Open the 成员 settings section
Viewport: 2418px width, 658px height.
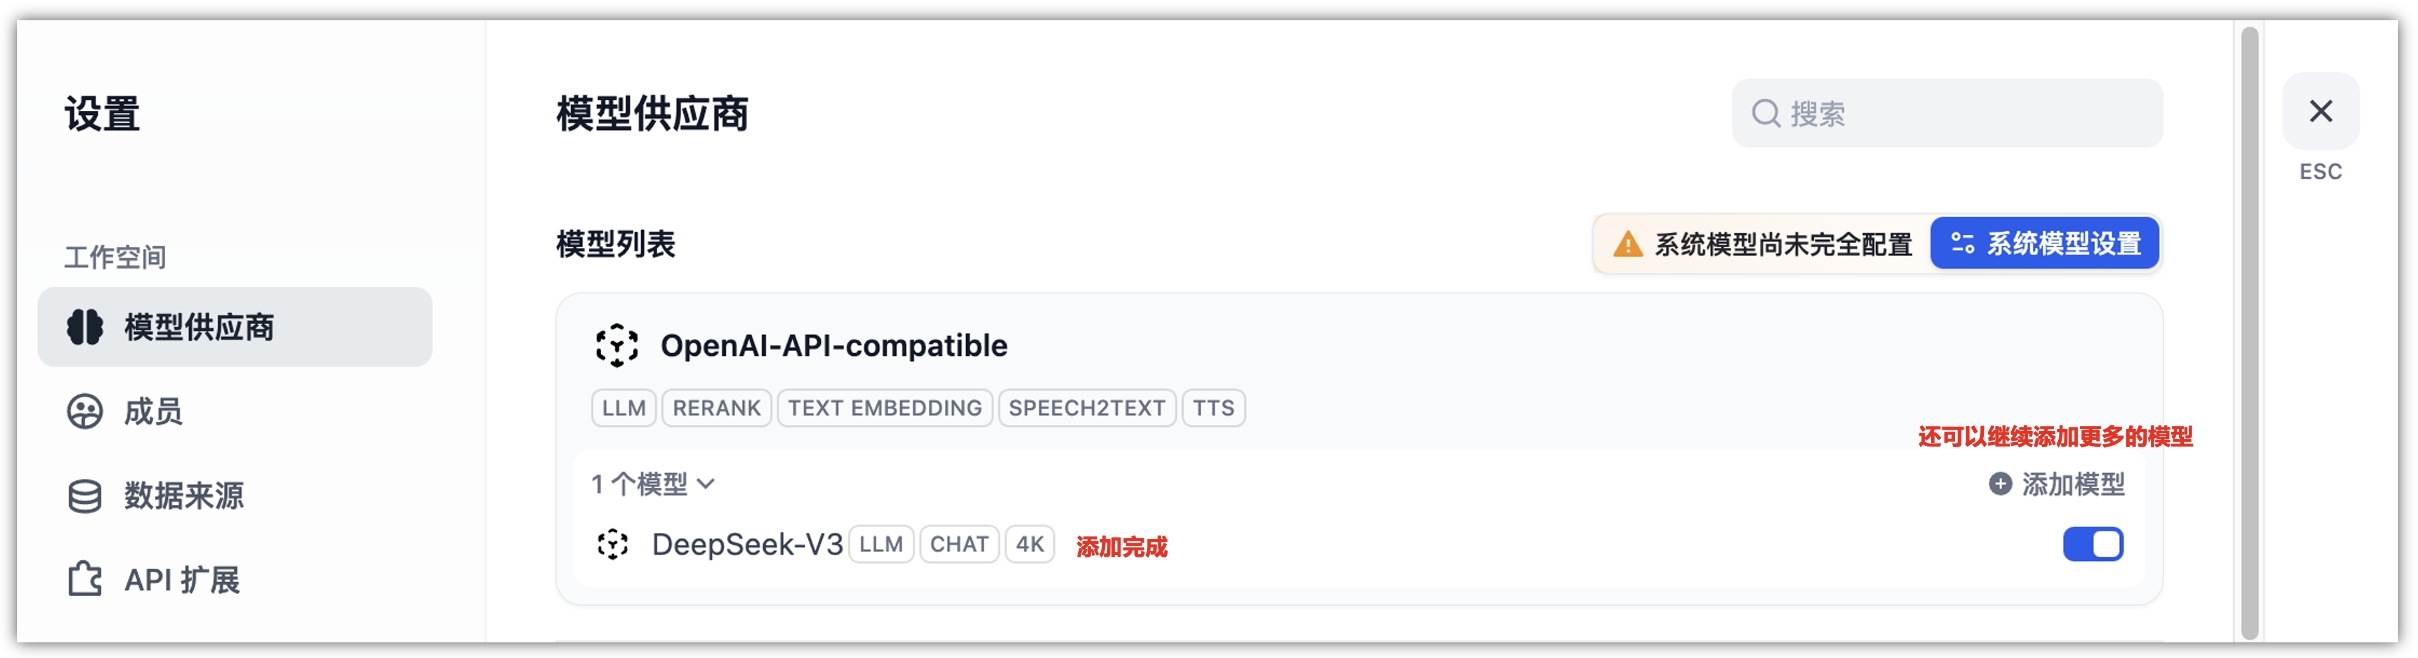(153, 412)
